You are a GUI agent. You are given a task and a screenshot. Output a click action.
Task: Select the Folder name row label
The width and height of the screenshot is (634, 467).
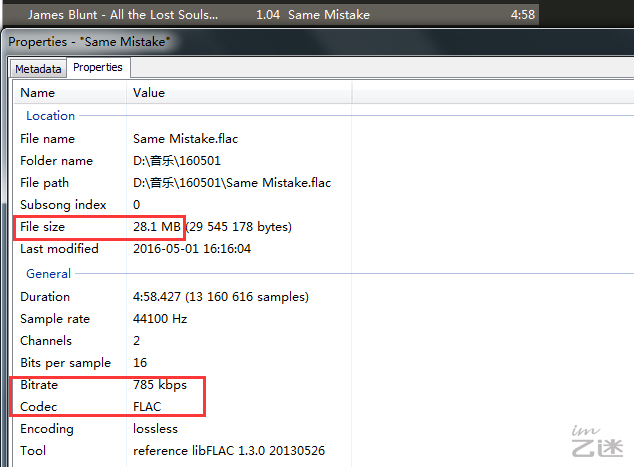(x=56, y=161)
